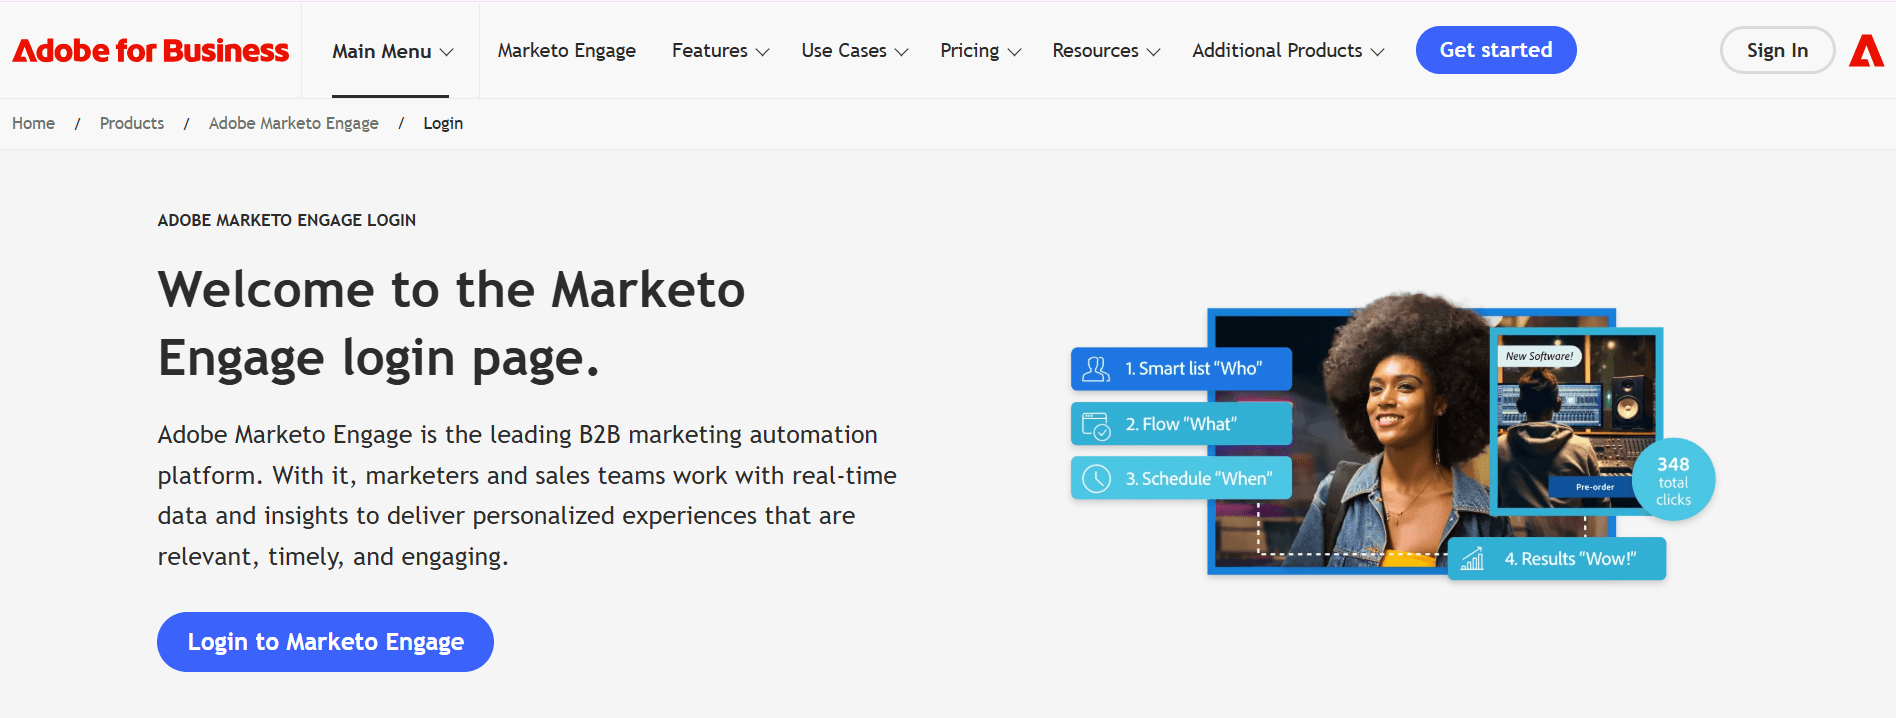Expand the Additional Products menu

click(1288, 50)
